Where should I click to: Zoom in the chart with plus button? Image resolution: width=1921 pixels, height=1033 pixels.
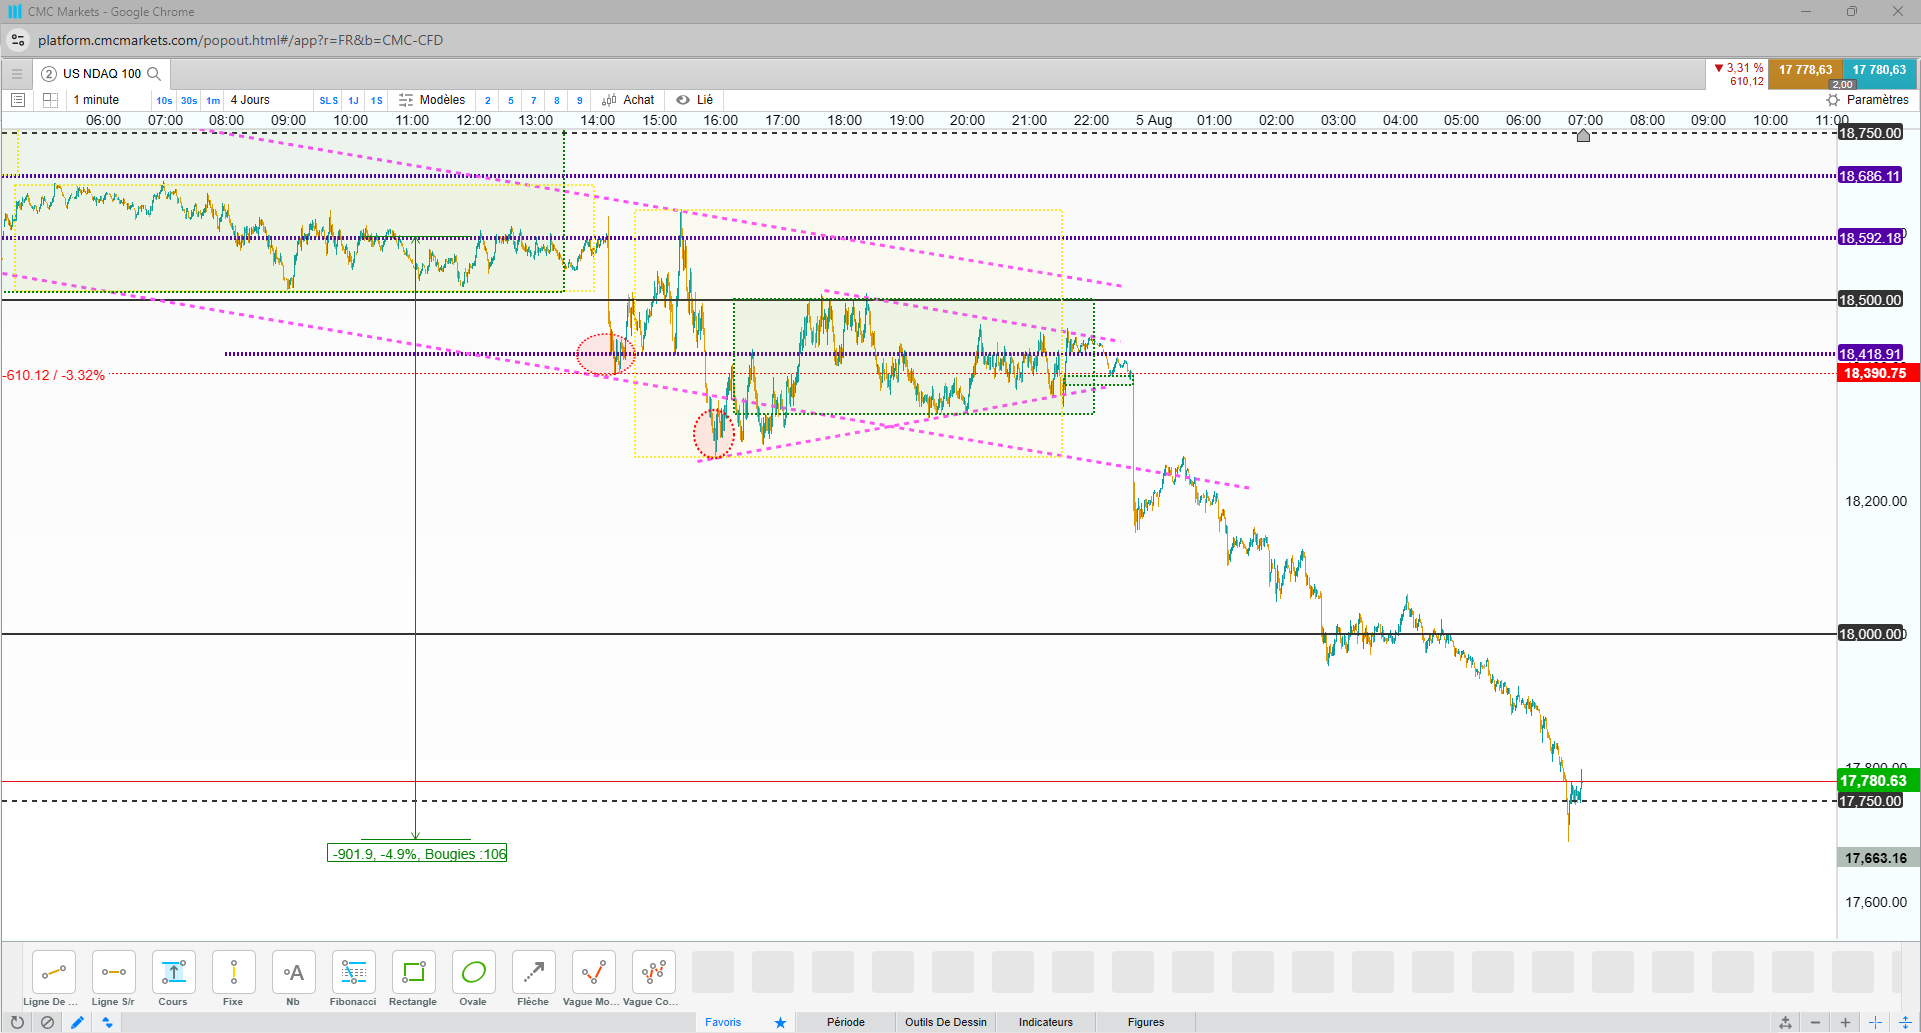point(1845,1022)
